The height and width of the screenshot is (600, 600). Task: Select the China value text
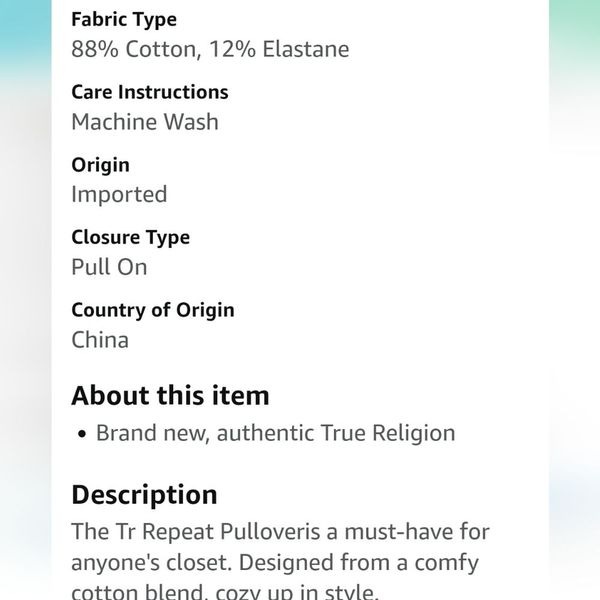tap(100, 340)
